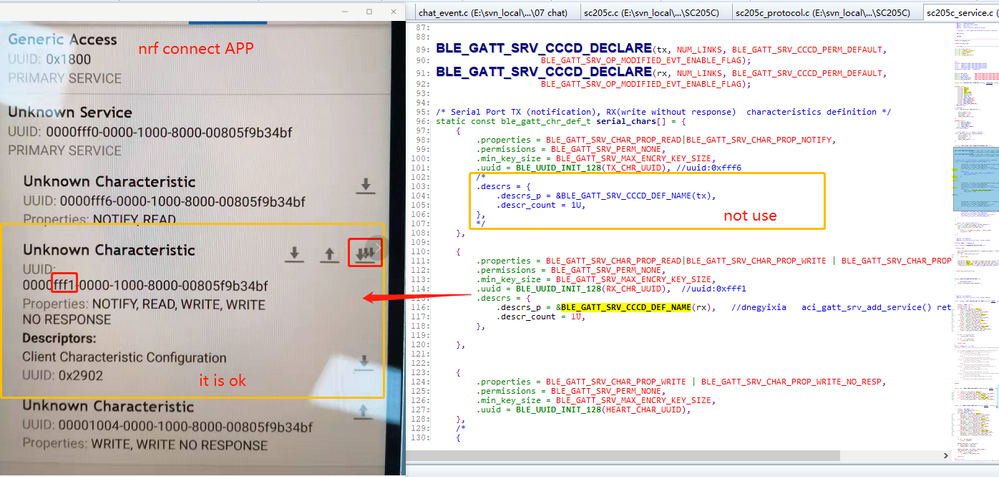Switch to sc205c.c tab

pyautogui.click(x=653, y=12)
